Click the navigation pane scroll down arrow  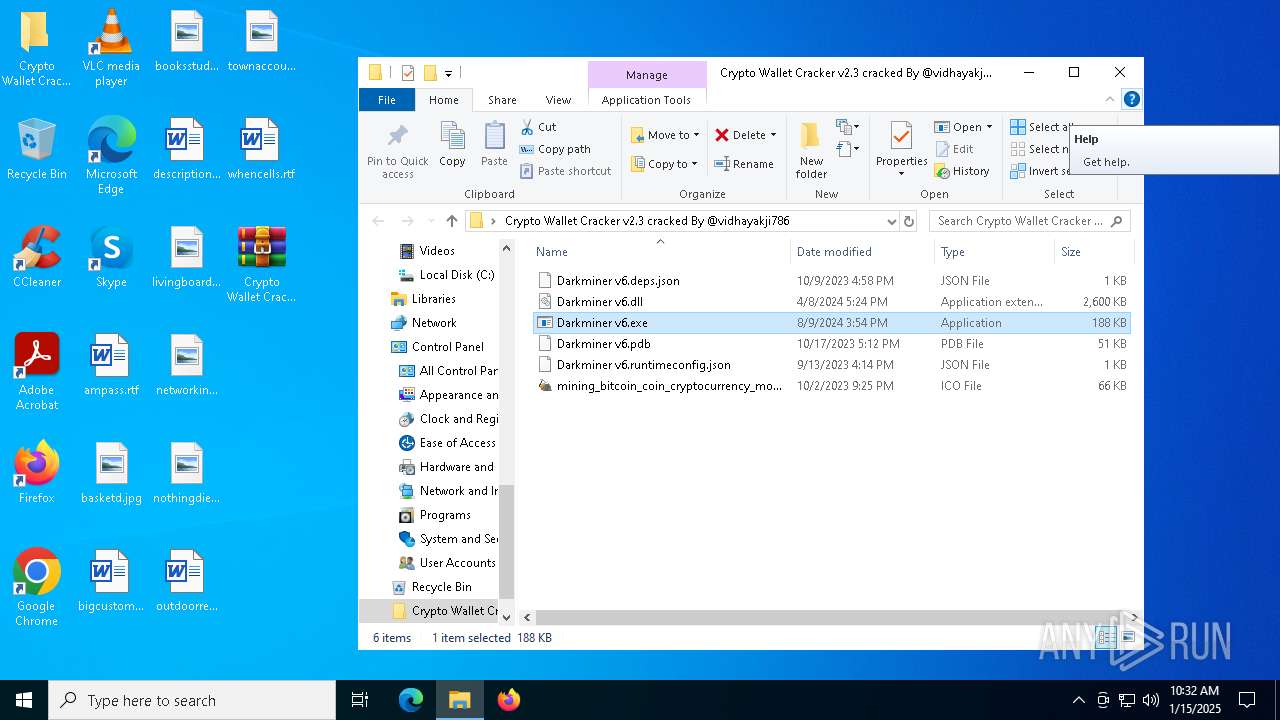506,617
